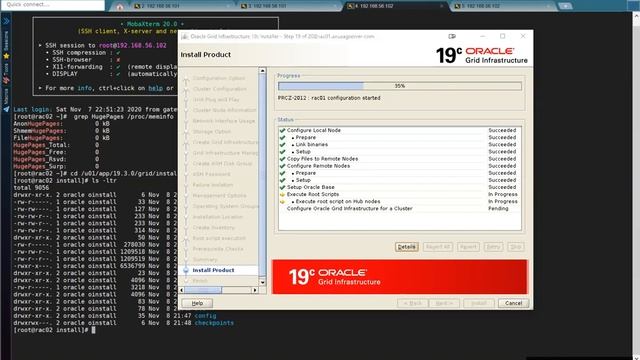This screenshot has width=640, height=360.
Task: Click check icon beside Link binaries
Action: 282,144
